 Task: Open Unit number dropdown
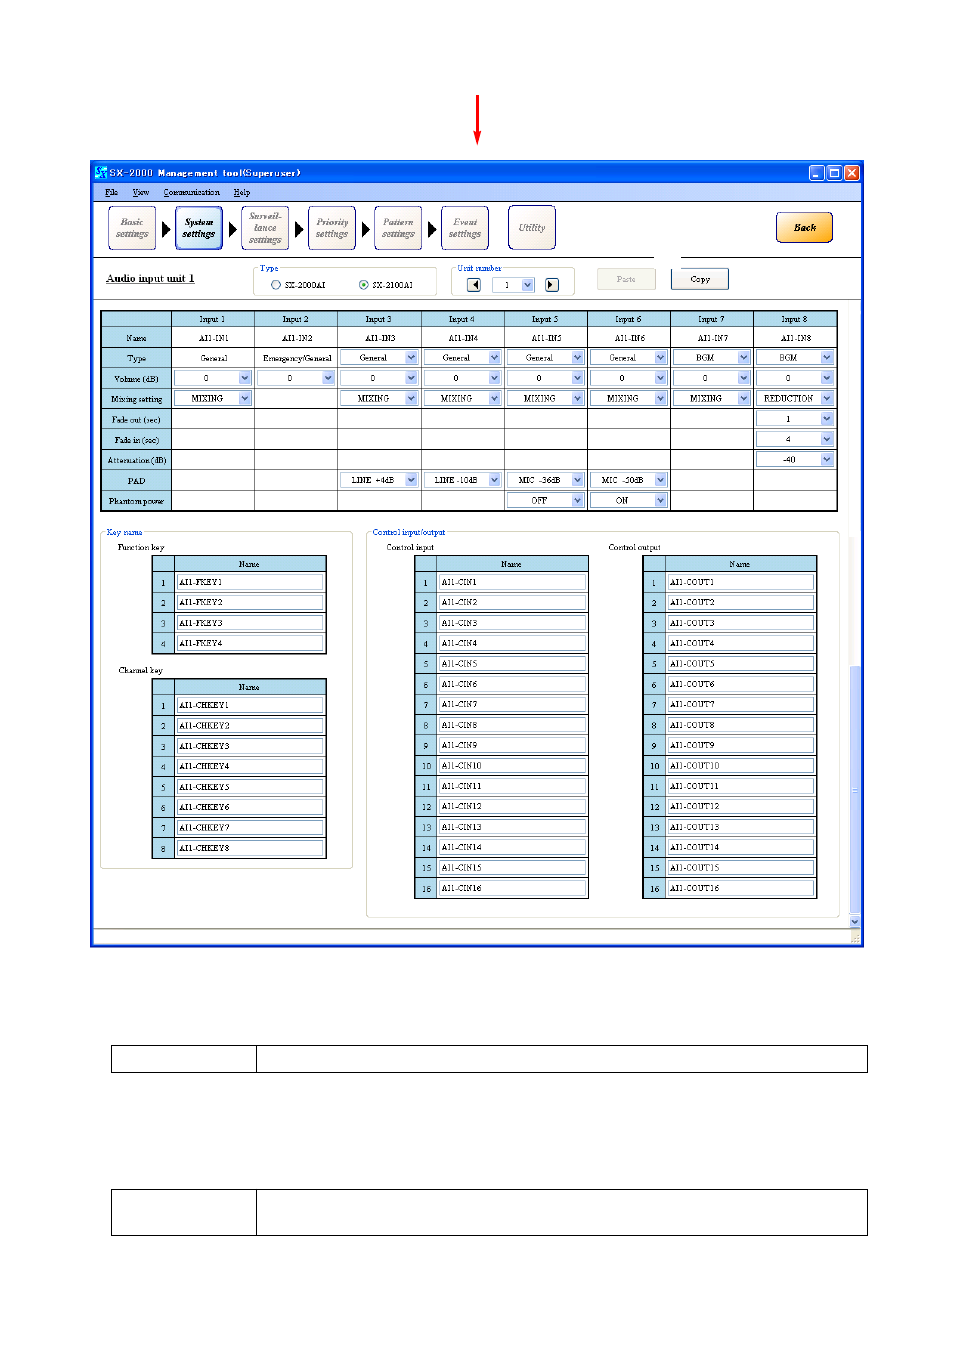pyautogui.click(x=528, y=285)
